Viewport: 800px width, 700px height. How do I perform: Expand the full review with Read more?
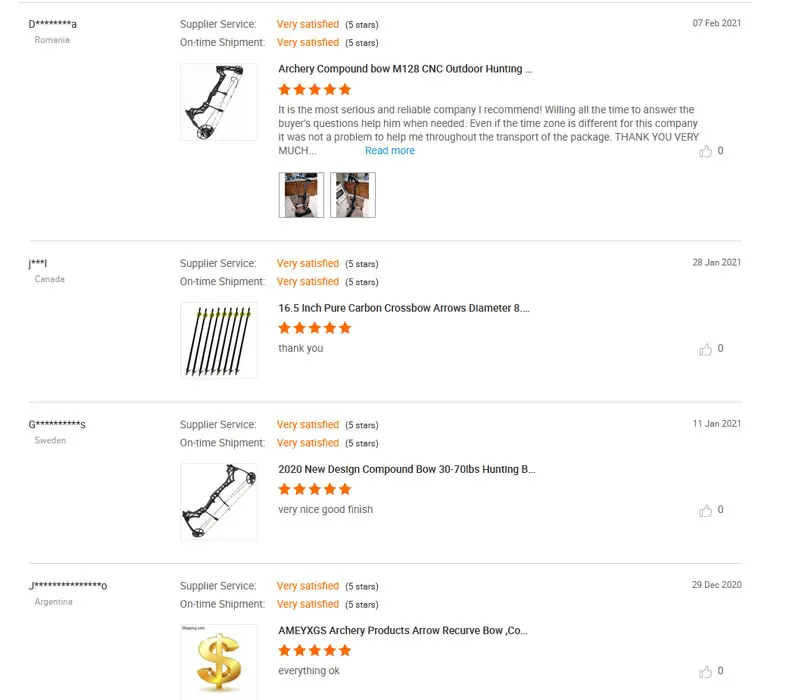coord(389,151)
